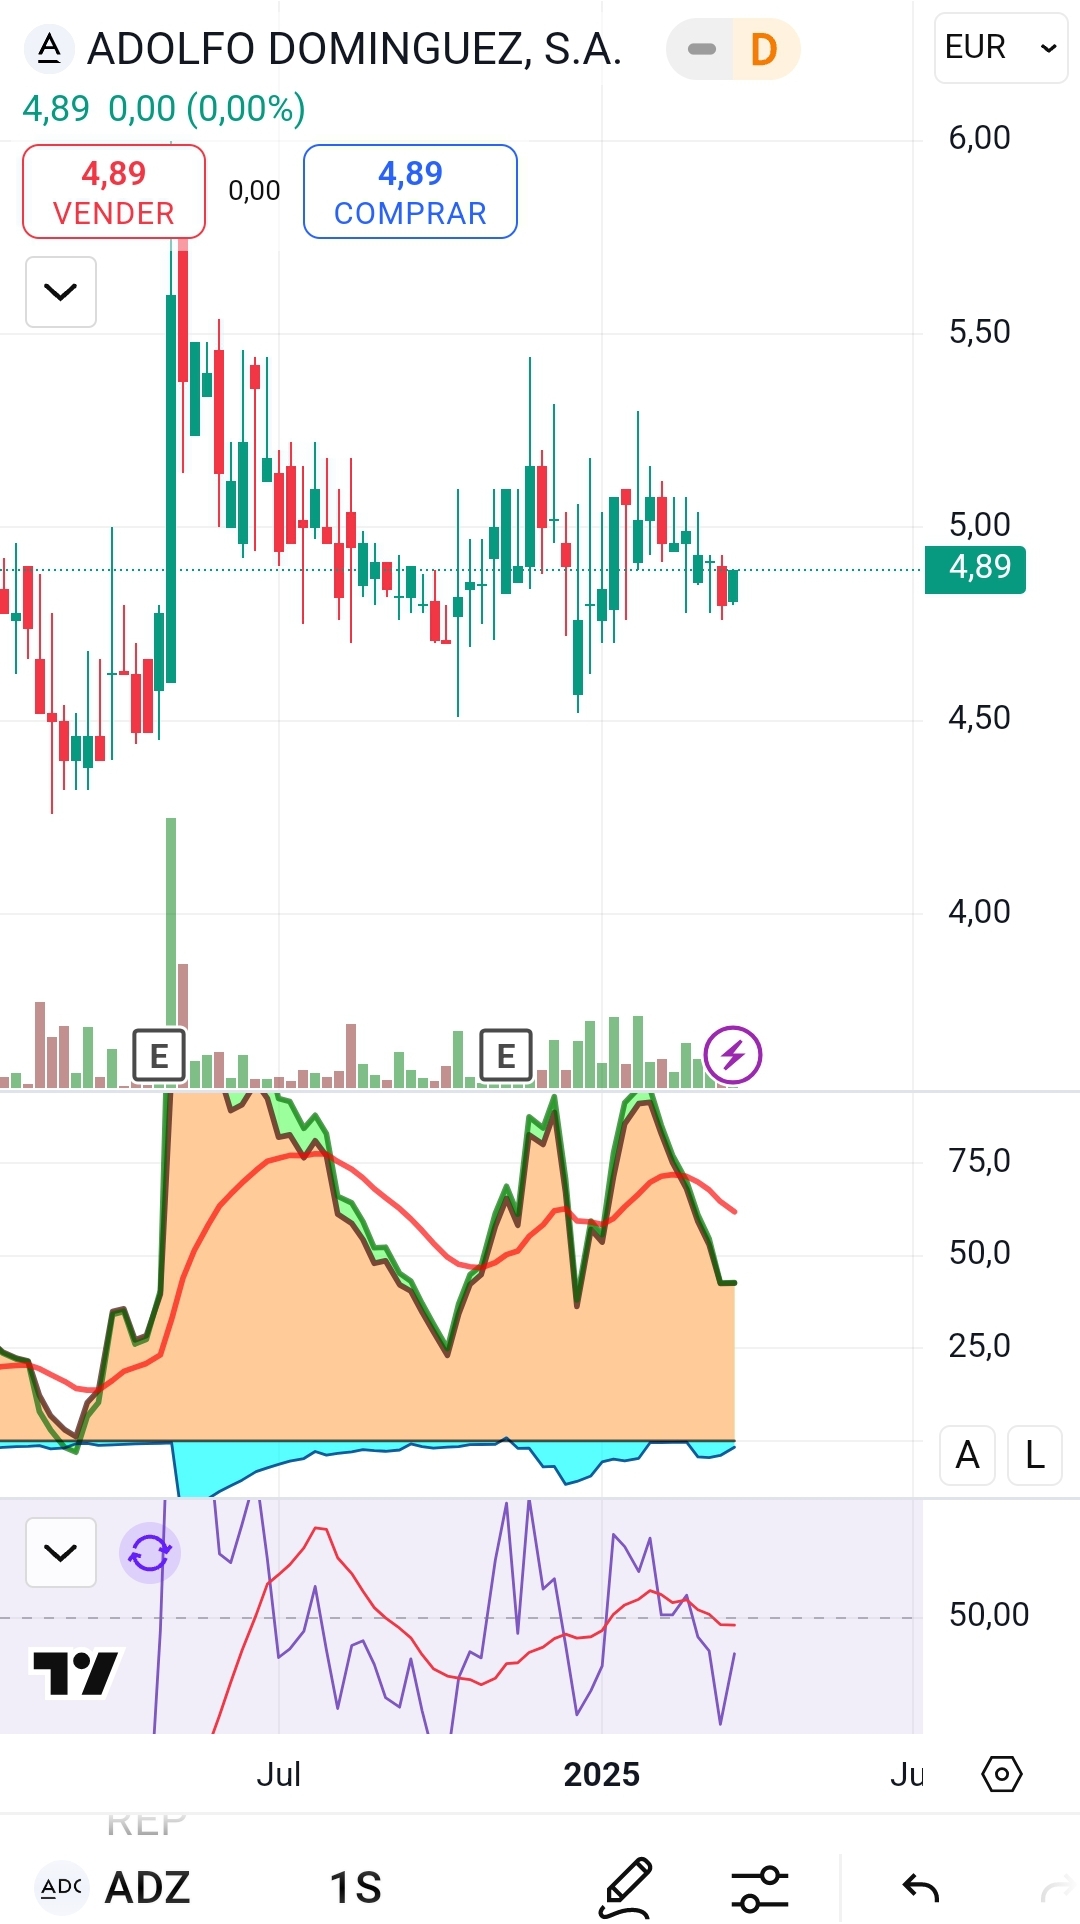Tap the COMPRAR 4,89 buy button
Viewport: 1080px width, 1924px height.
410,192
